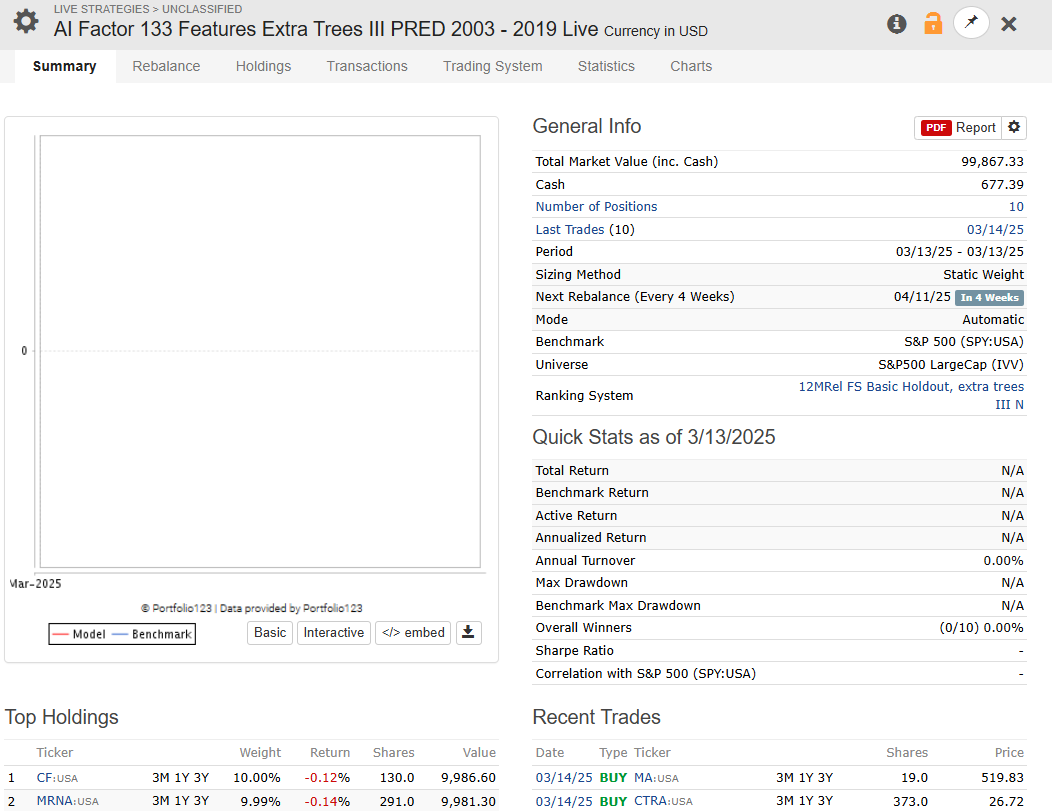Click the Overall Winners value (0/10) 0.00%

[982, 628]
